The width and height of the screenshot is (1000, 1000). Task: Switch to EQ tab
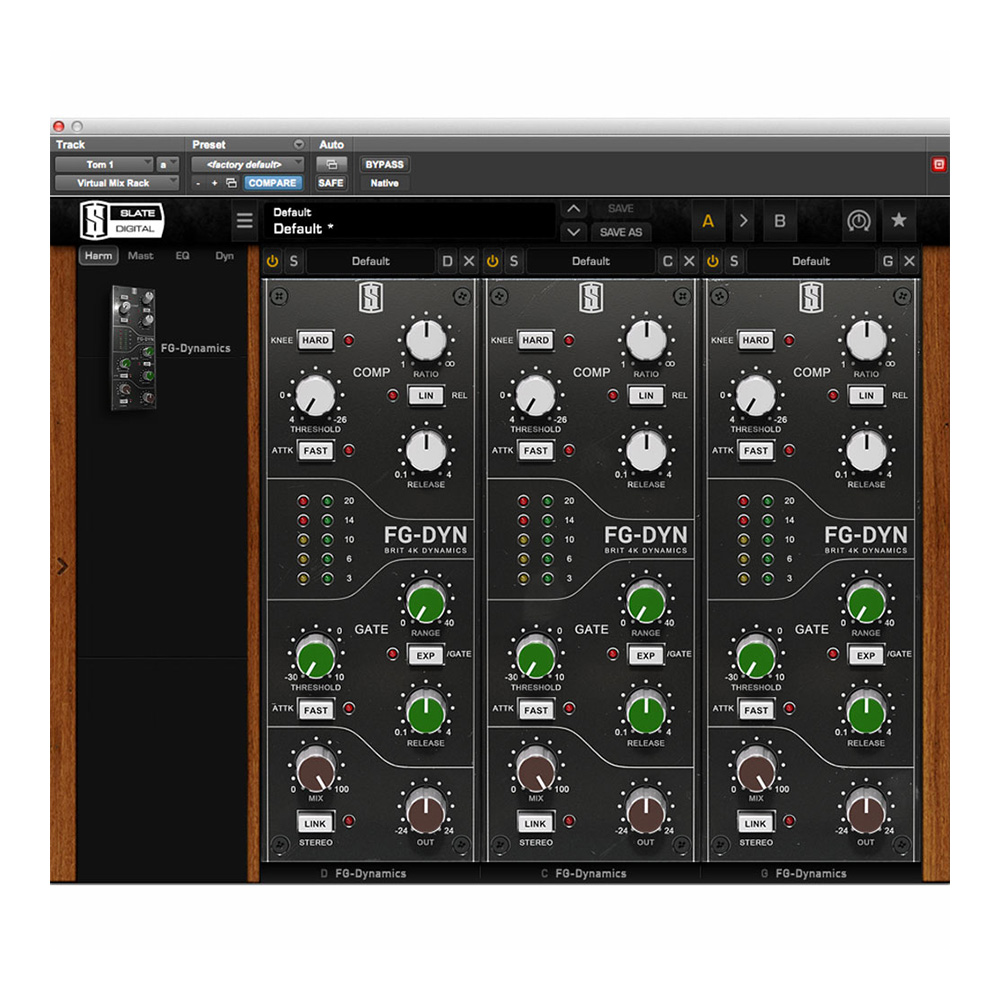(x=182, y=256)
